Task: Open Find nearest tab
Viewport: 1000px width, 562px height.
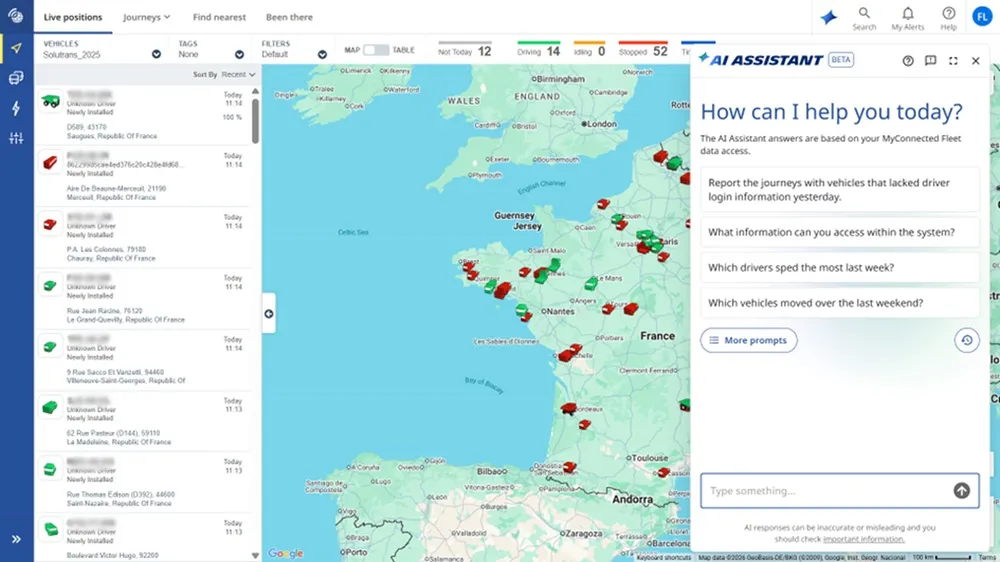Action: (x=219, y=17)
